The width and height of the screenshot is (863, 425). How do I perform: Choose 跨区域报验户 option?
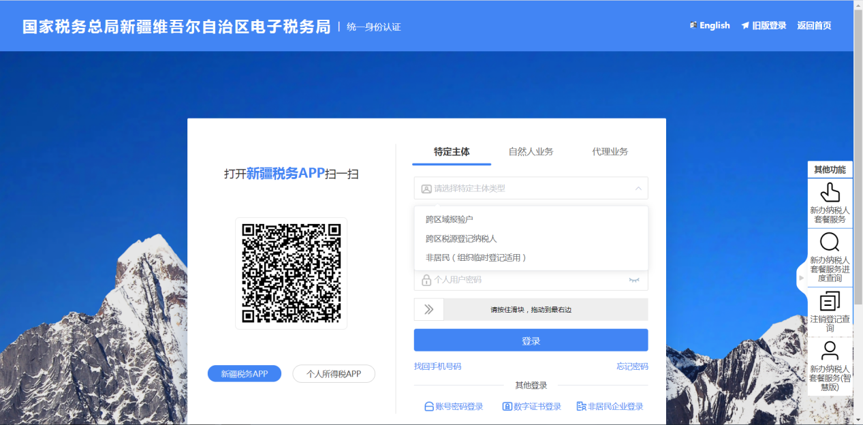pyautogui.click(x=531, y=219)
